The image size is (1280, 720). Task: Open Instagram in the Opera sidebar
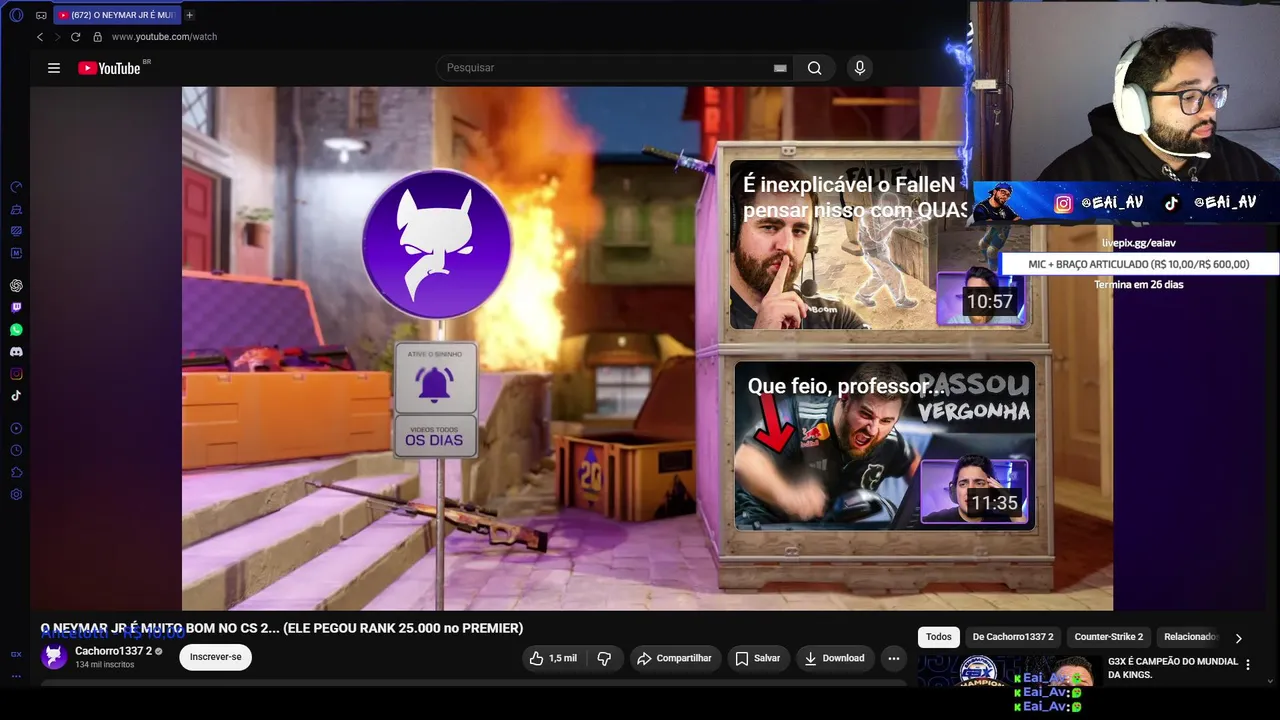click(16, 374)
